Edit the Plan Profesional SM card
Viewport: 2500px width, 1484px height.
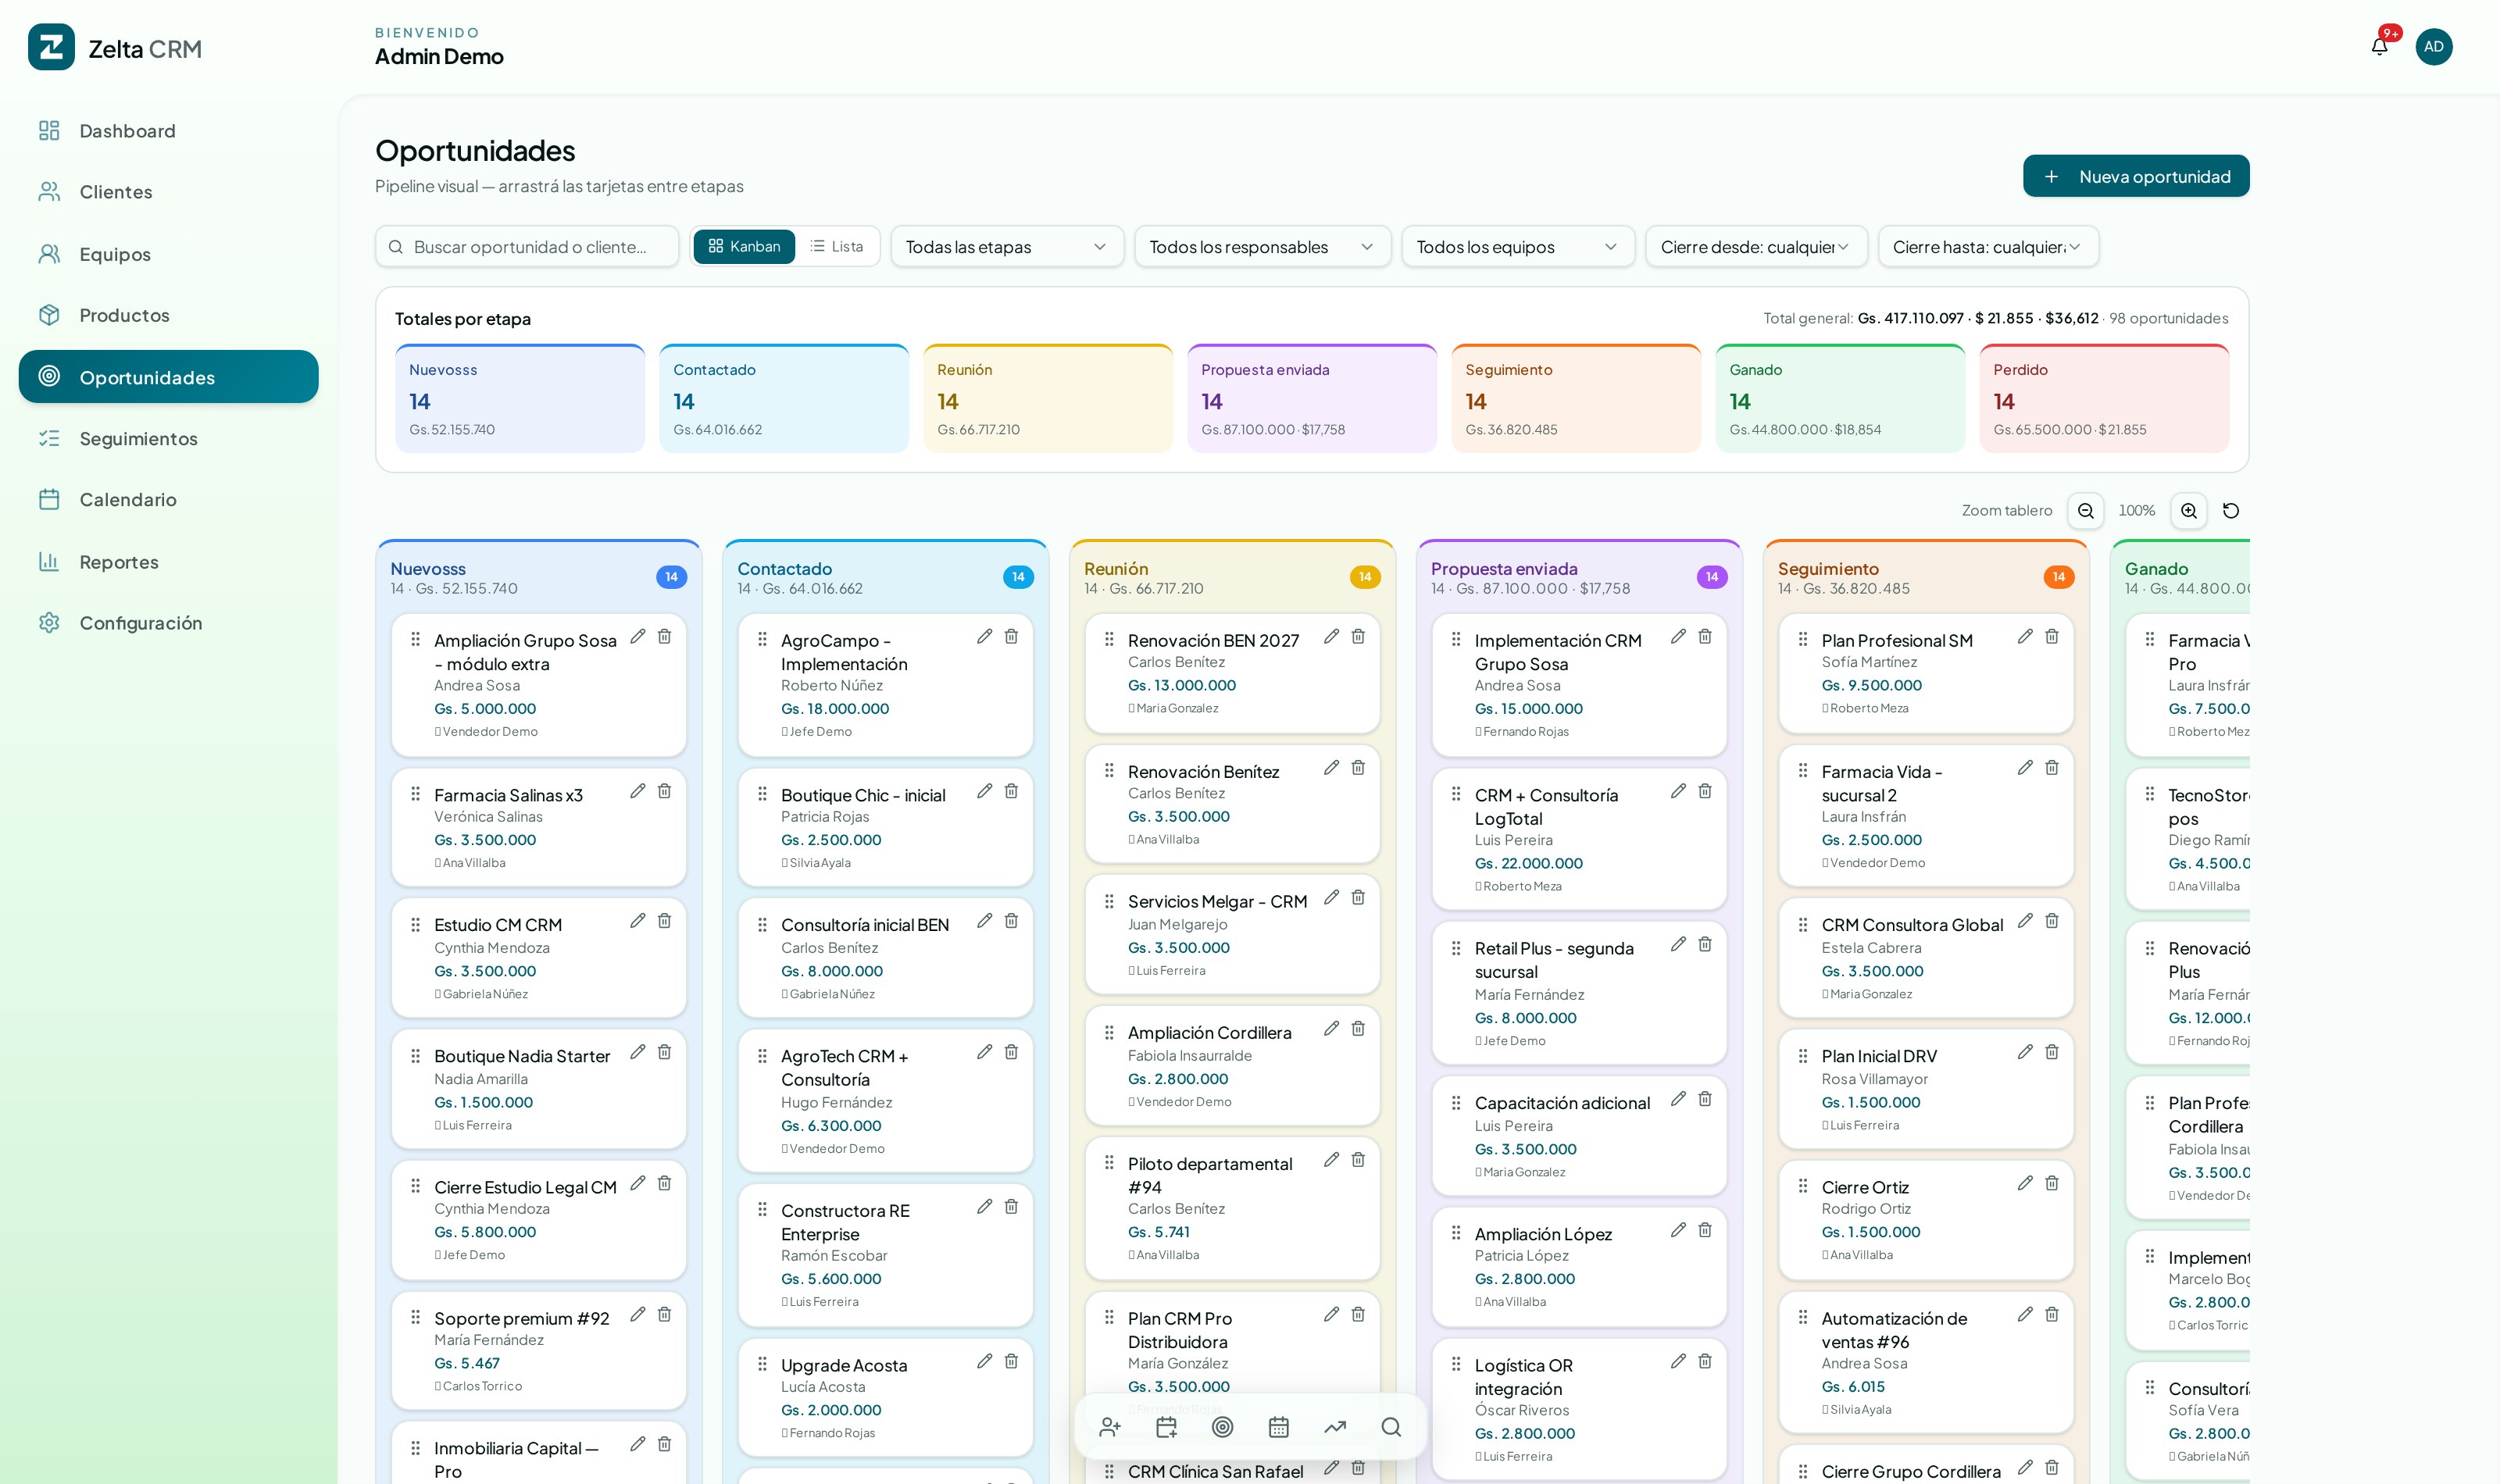[x=2025, y=637]
